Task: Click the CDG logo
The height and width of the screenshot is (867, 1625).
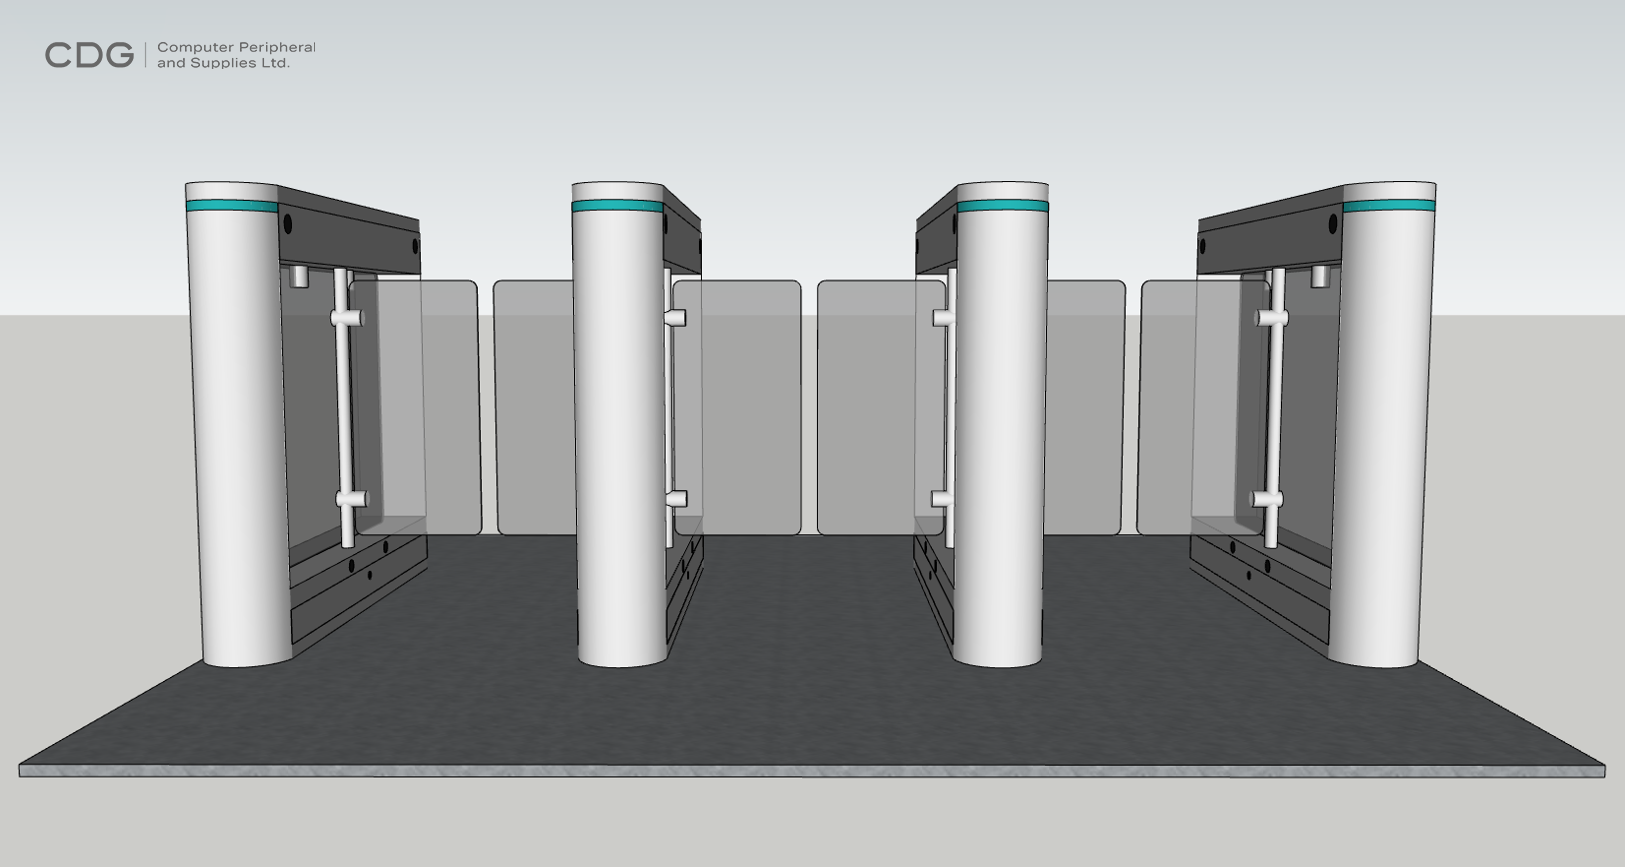Action: [x=89, y=55]
